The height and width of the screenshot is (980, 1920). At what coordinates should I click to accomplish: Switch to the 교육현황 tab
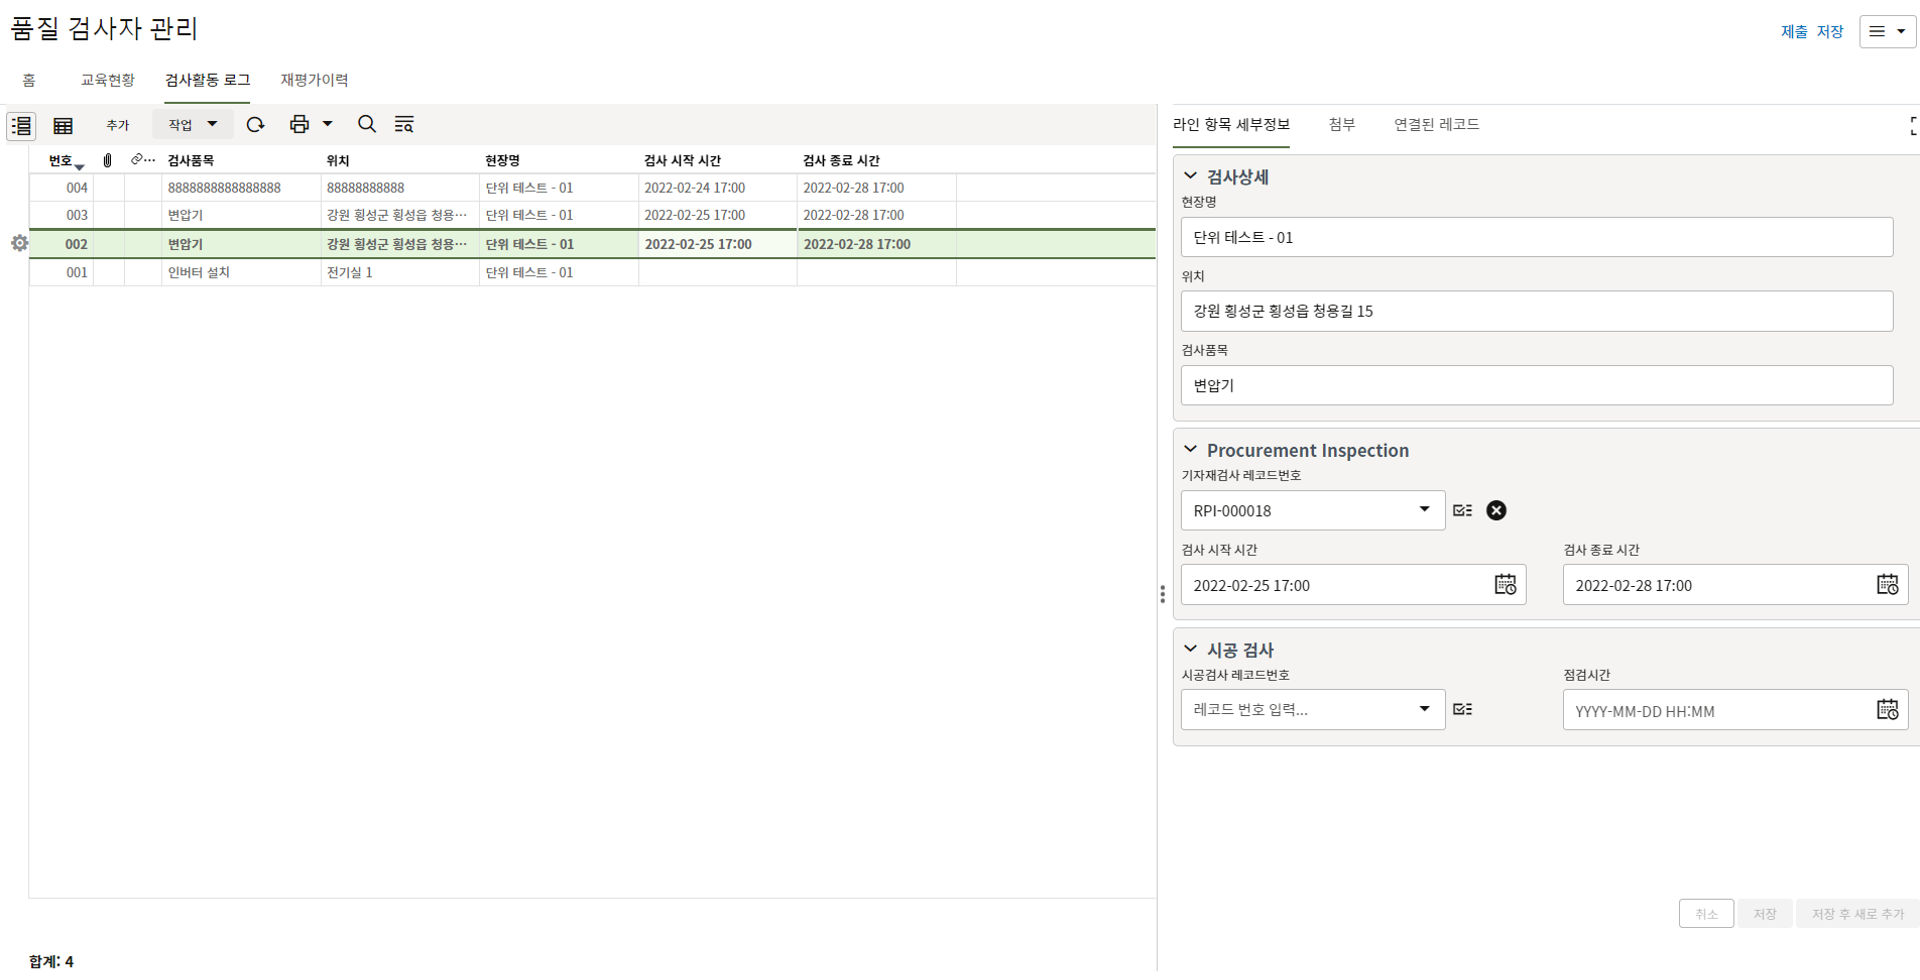(107, 80)
